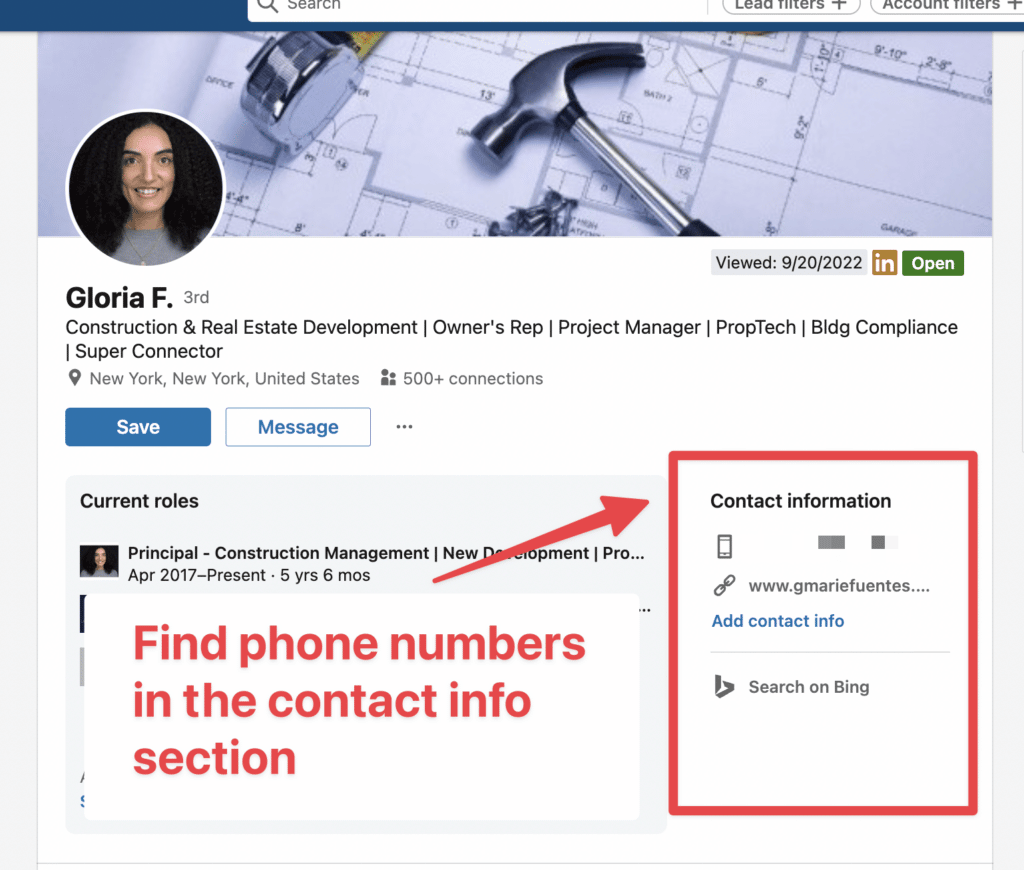Screen dimensions: 1024x870
Task: Open the overflow menu on the role card
Action: (x=645, y=609)
